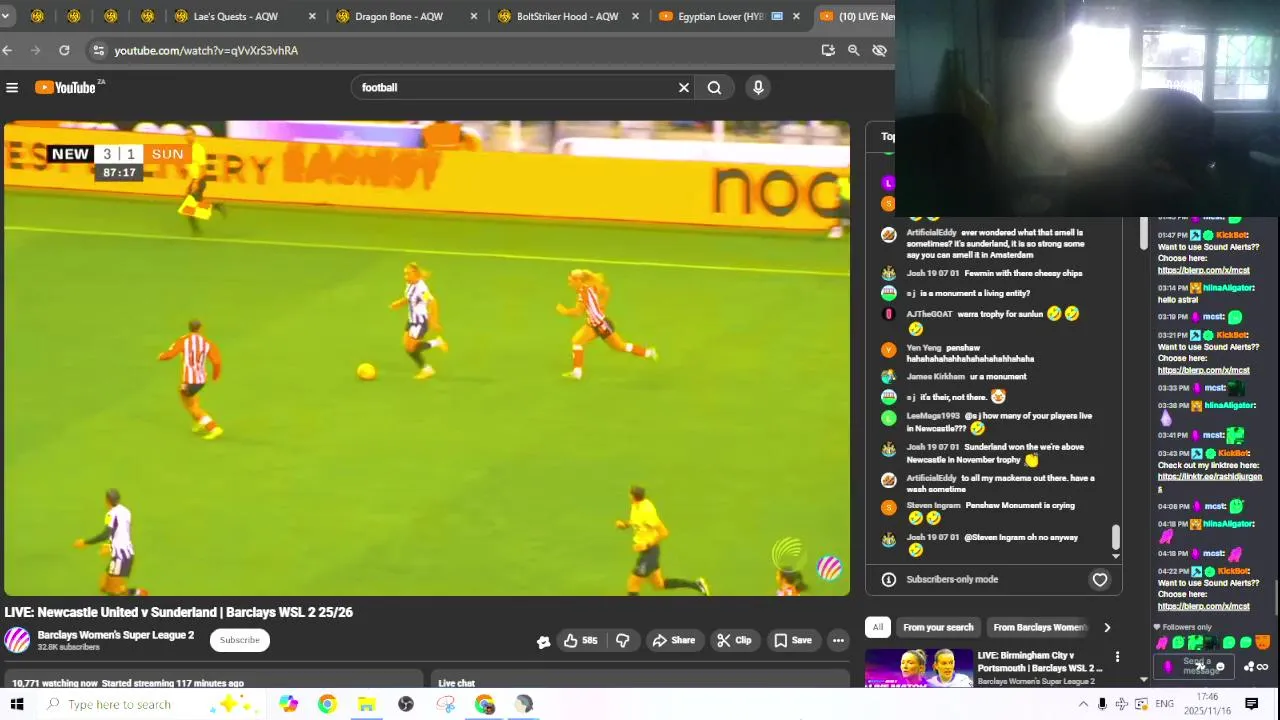
Task: Switch to BoltStriker Hood - AQW tab
Action: (x=567, y=16)
